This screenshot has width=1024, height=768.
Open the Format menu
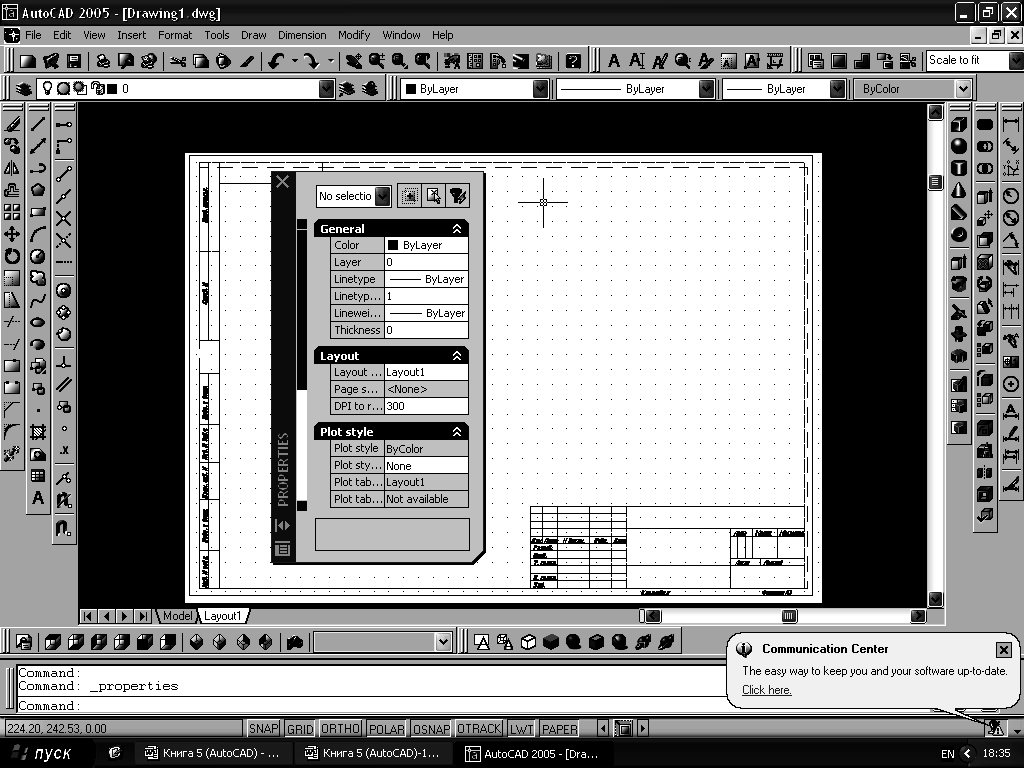[175, 35]
